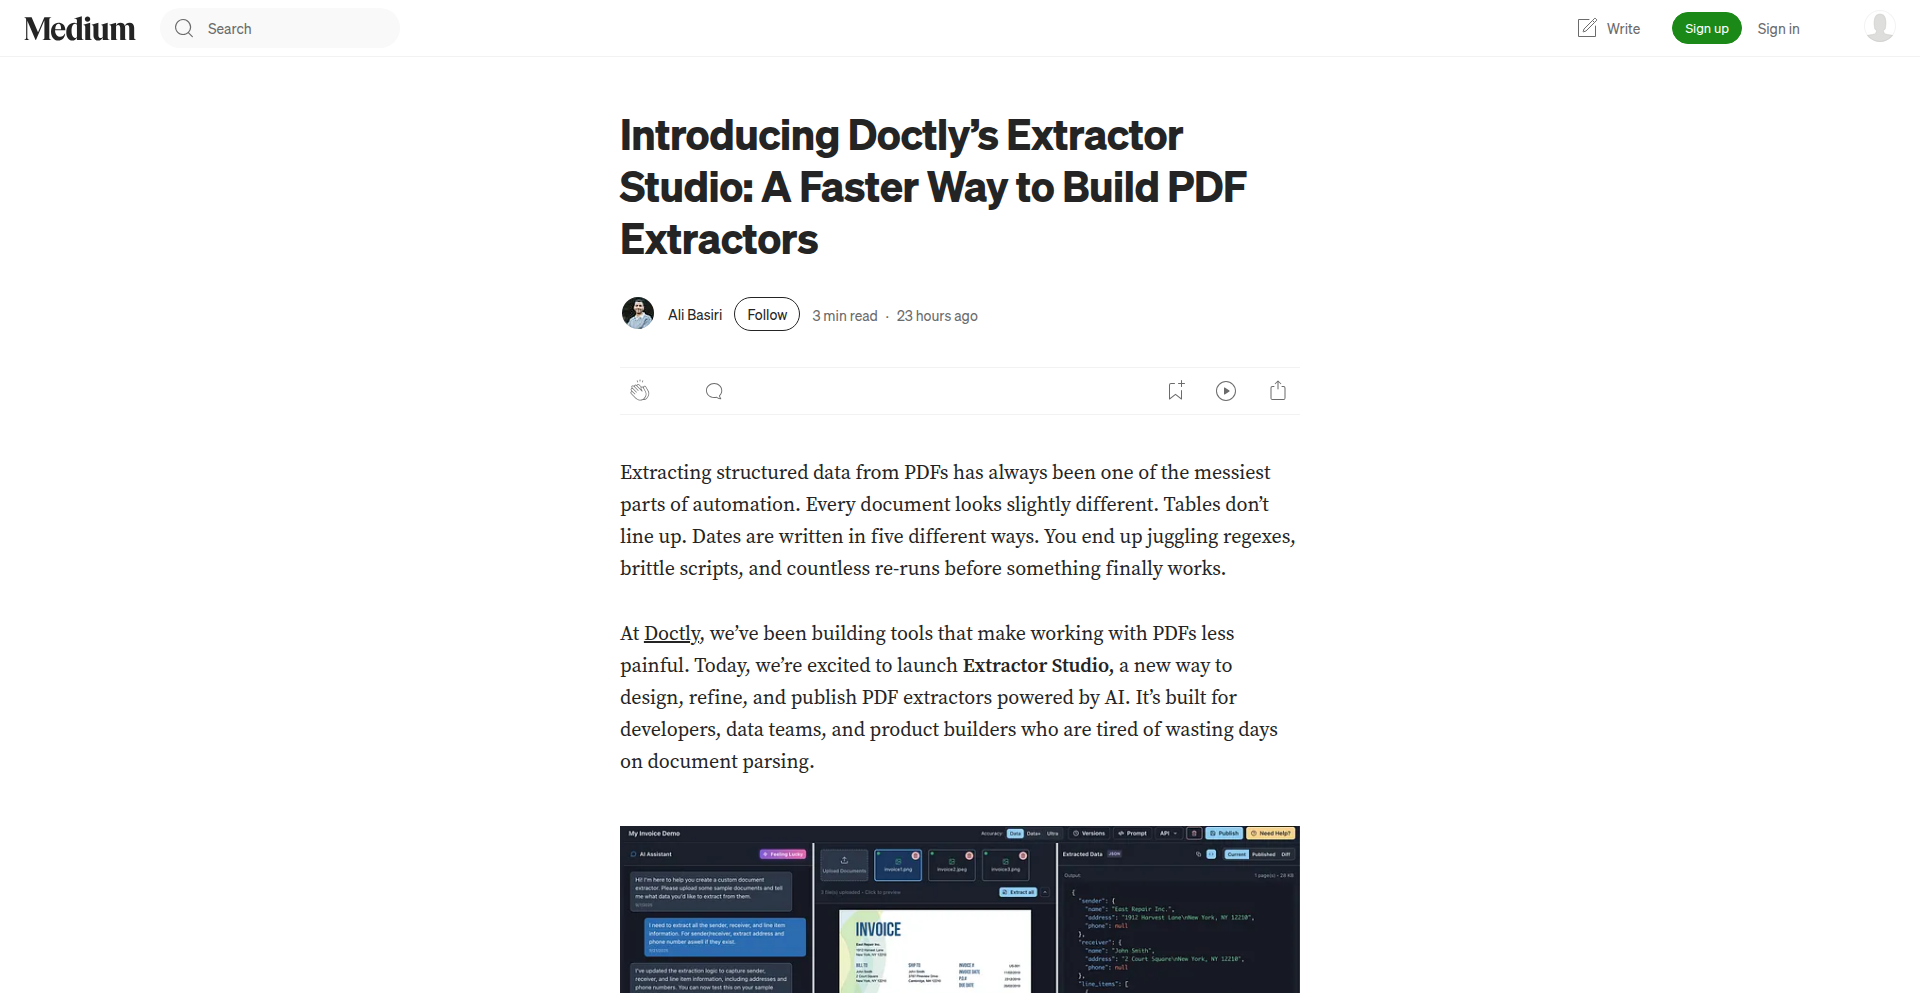Click the article title heading
Image resolution: width=1920 pixels, height=993 pixels.
pyautogui.click(x=933, y=187)
